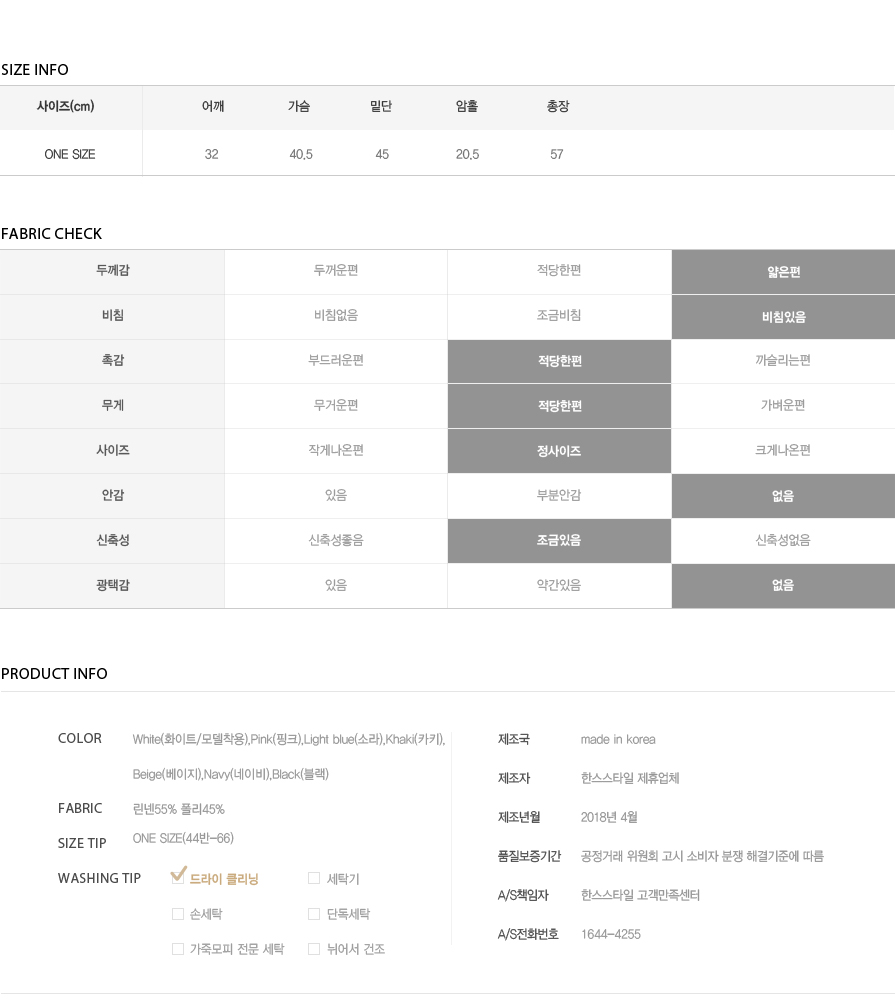895x1000 pixels.
Task: Check the 세탁기 washing option box
Action: point(314,878)
